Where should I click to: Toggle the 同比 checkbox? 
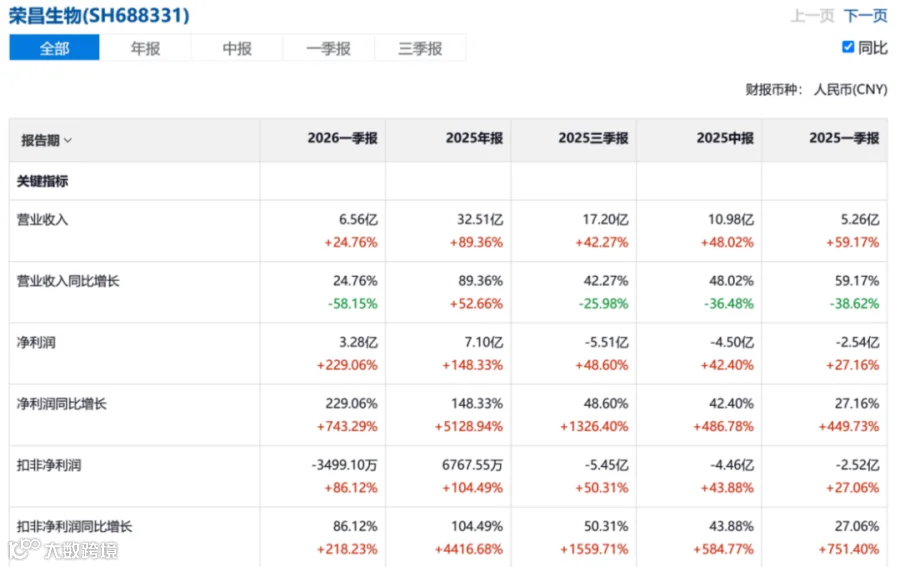point(848,47)
